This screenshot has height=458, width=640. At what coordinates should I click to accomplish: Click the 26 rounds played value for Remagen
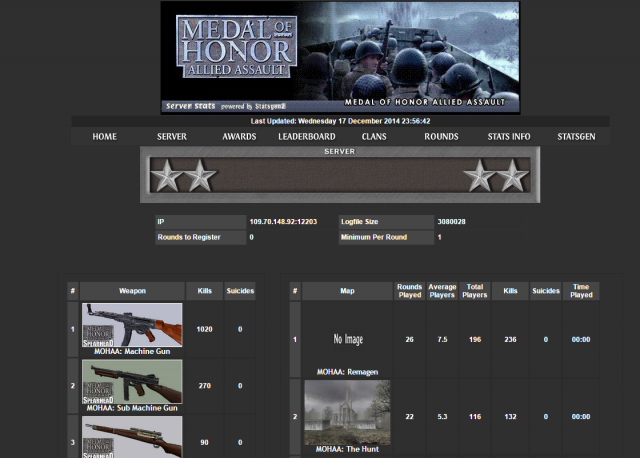(x=409, y=340)
